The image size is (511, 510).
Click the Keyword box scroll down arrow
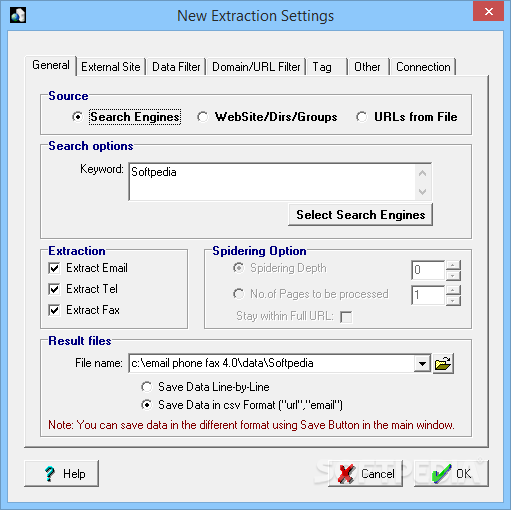(423, 192)
